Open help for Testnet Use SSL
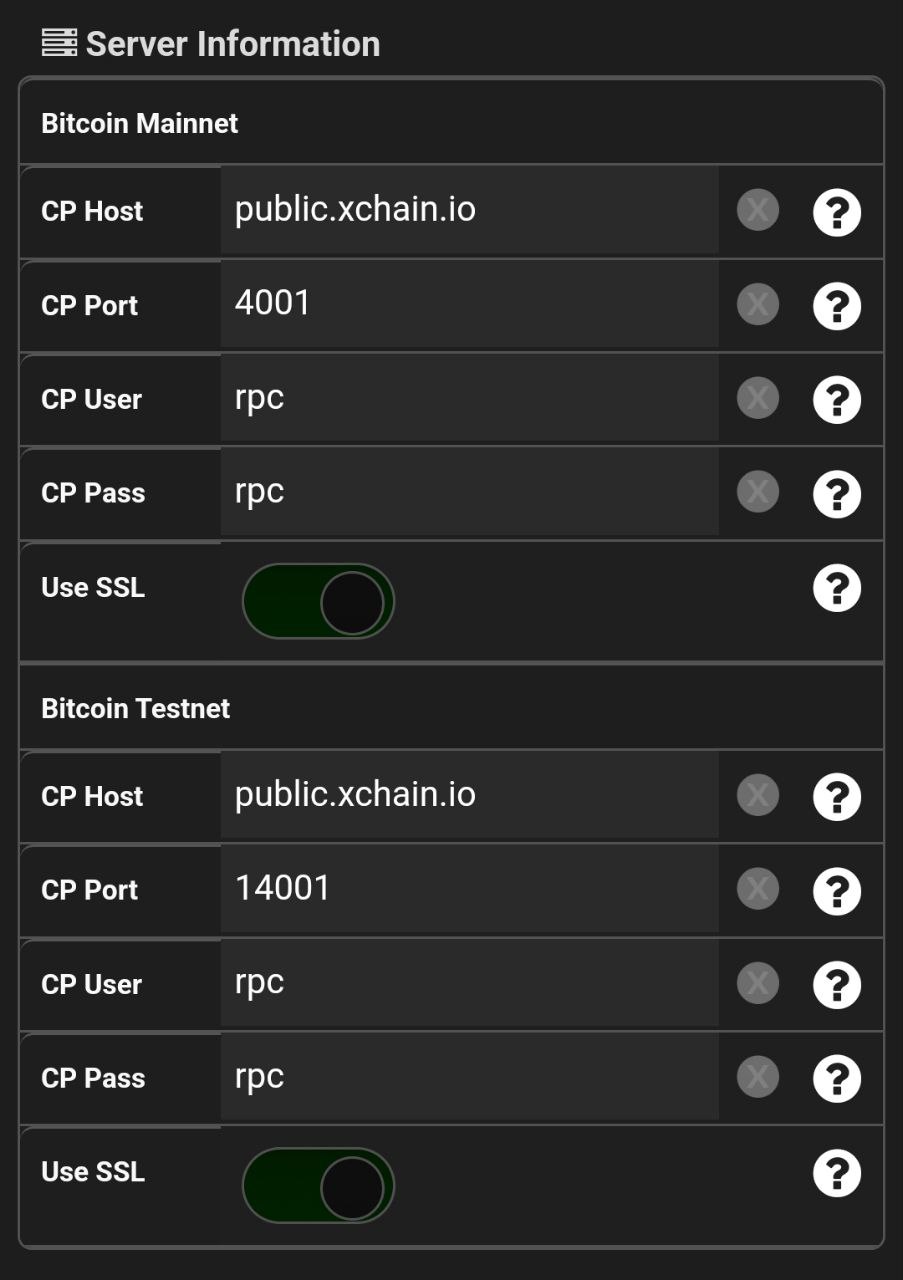Image resolution: width=903 pixels, height=1280 pixels. coord(837,1173)
